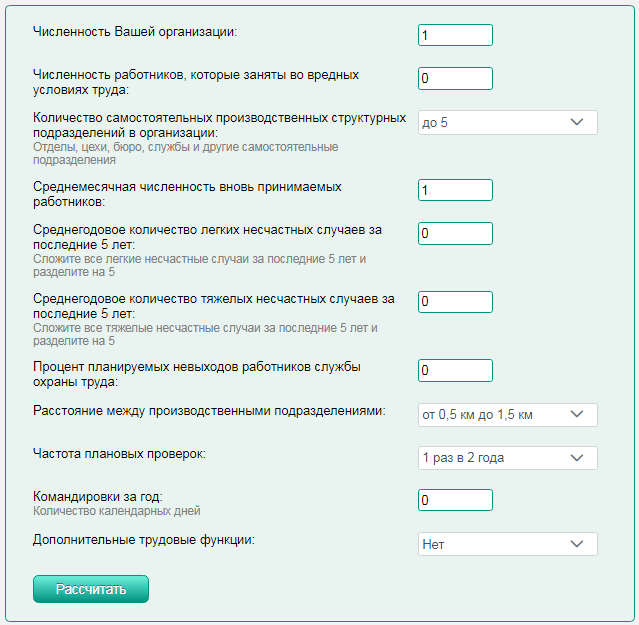This screenshot has height=625, width=639.
Task: Expand the distance dropdown 'от 0,5 км до 1,5 км'
Action: pos(508,415)
